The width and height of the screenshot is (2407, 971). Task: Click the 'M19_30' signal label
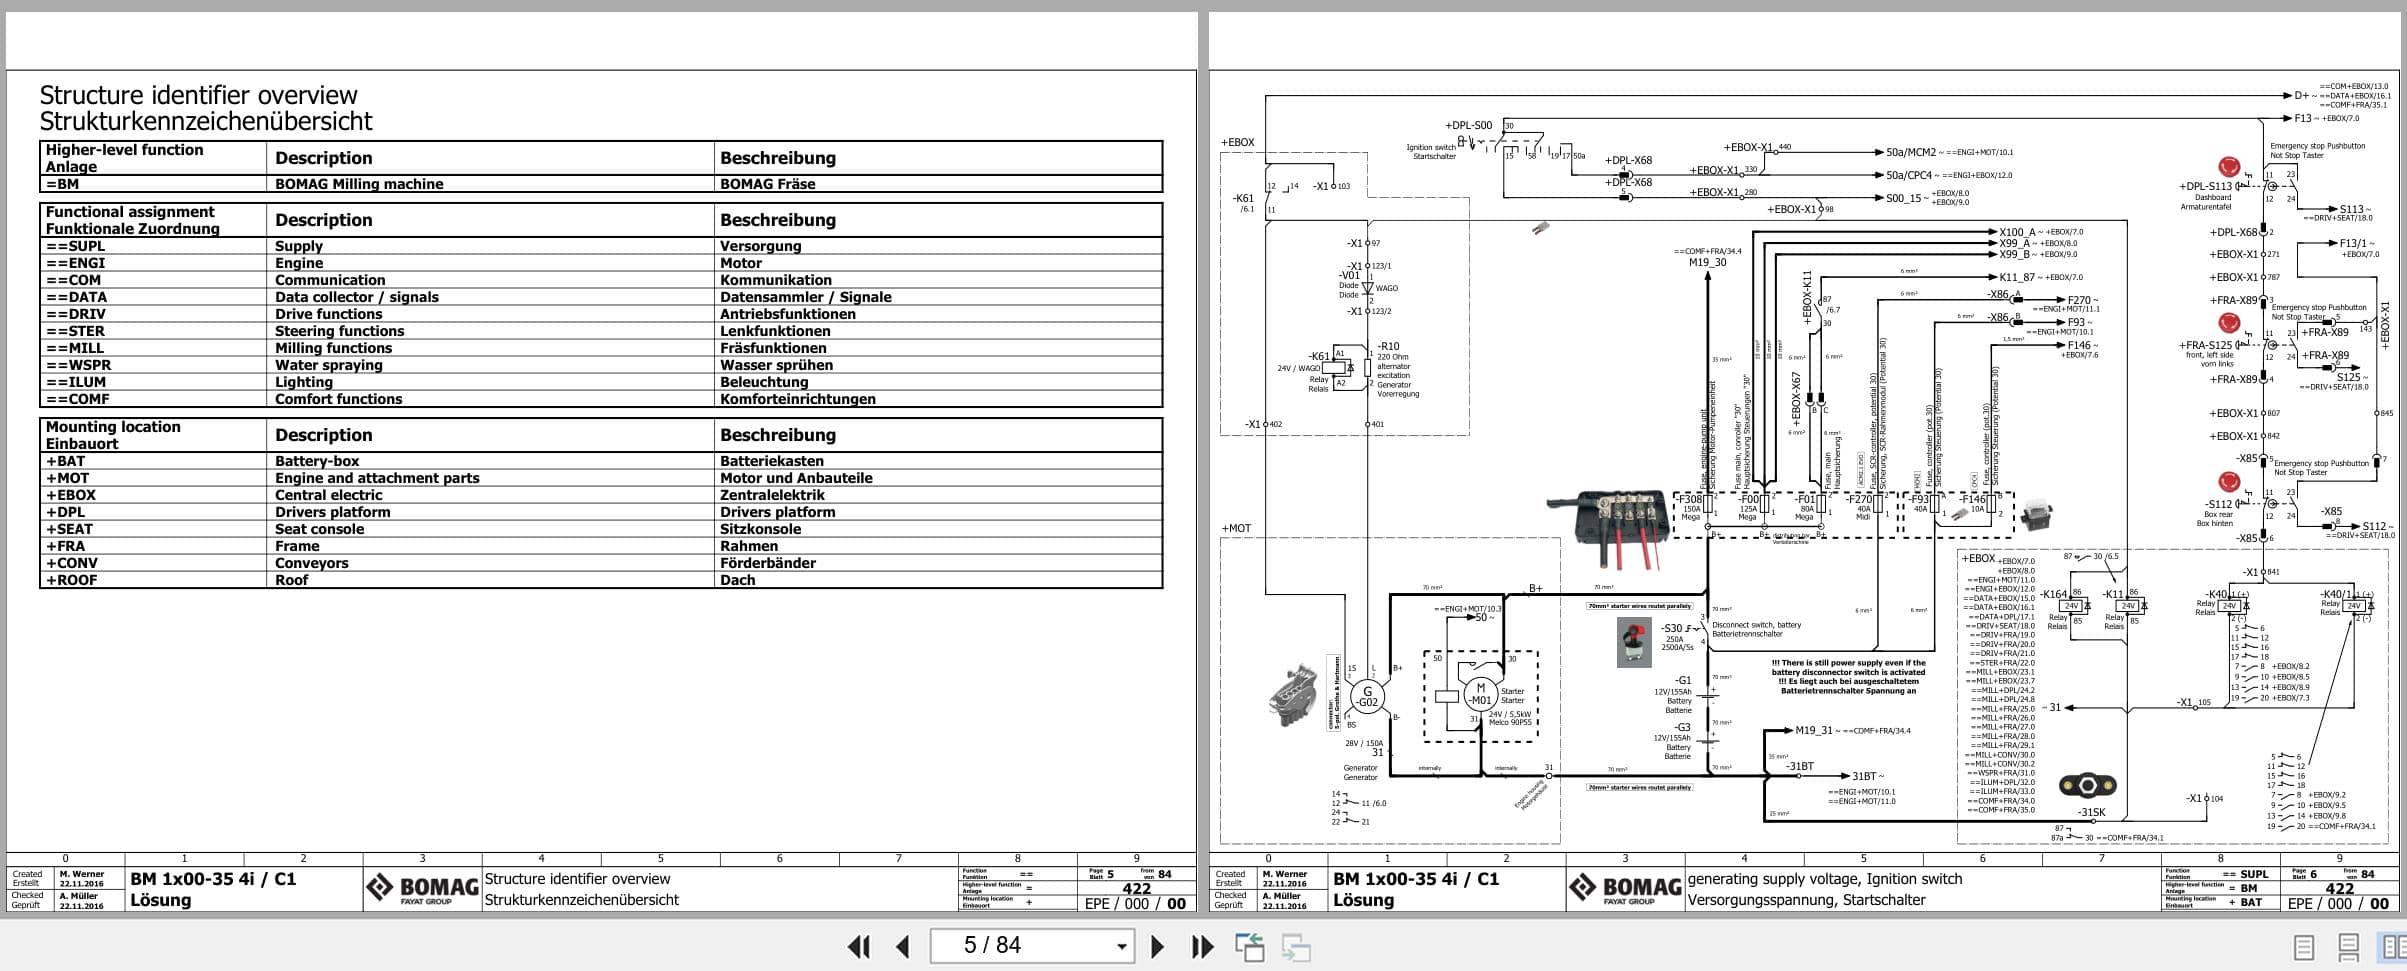[1708, 263]
